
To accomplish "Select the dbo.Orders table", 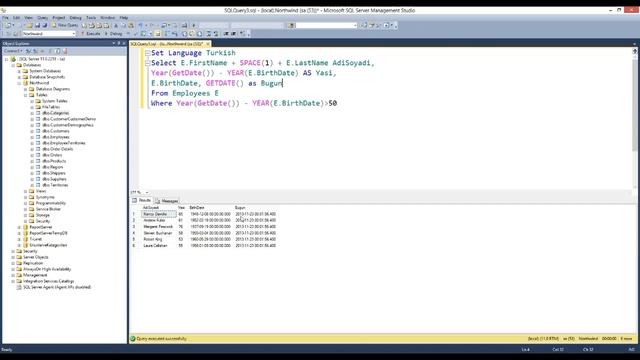I will coord(52,155).
